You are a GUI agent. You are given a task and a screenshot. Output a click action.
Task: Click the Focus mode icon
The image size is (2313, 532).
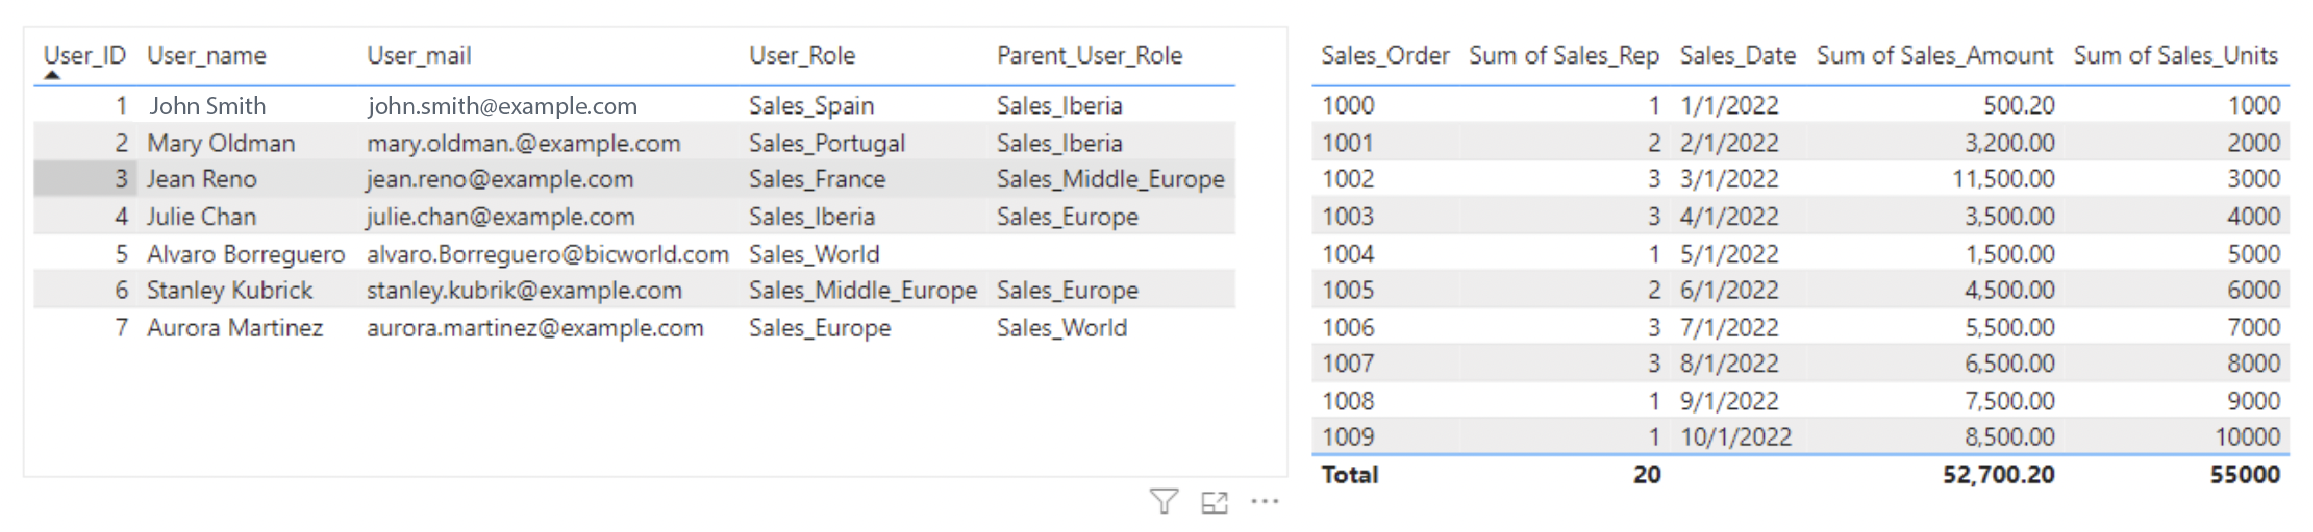click(1214, 503)
